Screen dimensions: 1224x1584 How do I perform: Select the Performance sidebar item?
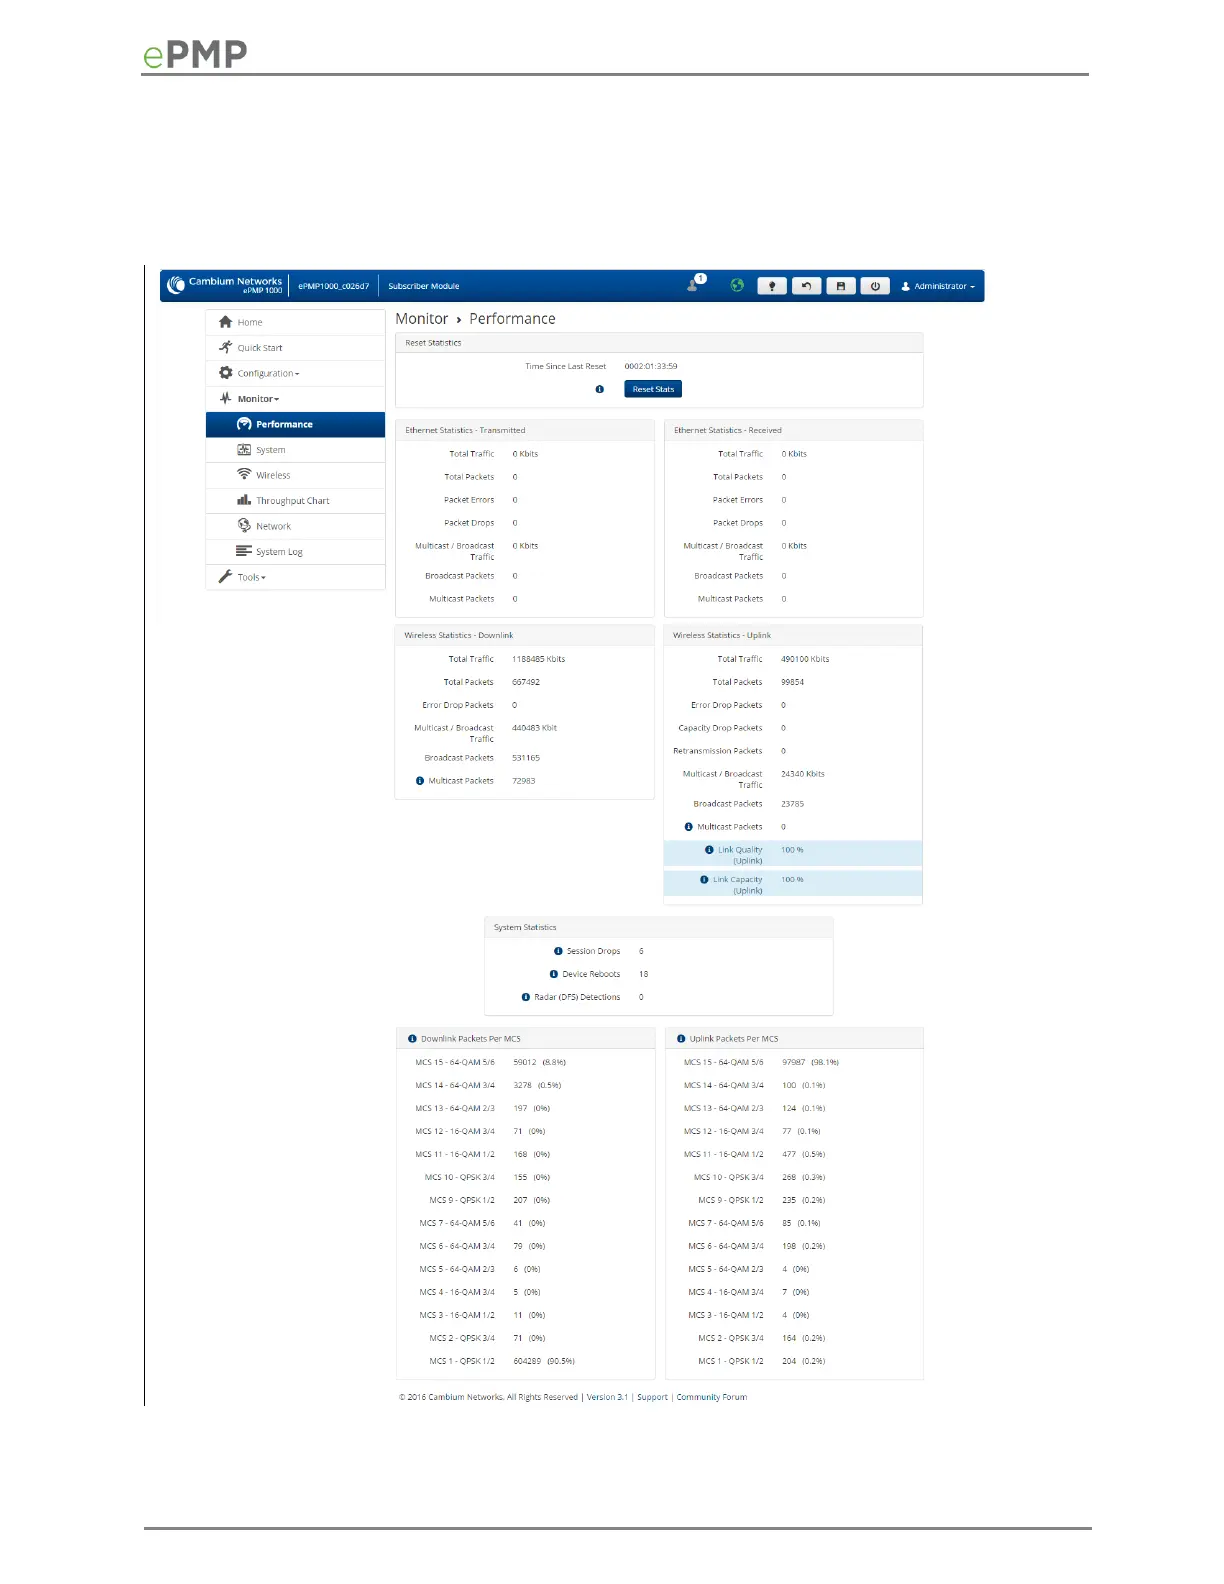pos(295,424)
